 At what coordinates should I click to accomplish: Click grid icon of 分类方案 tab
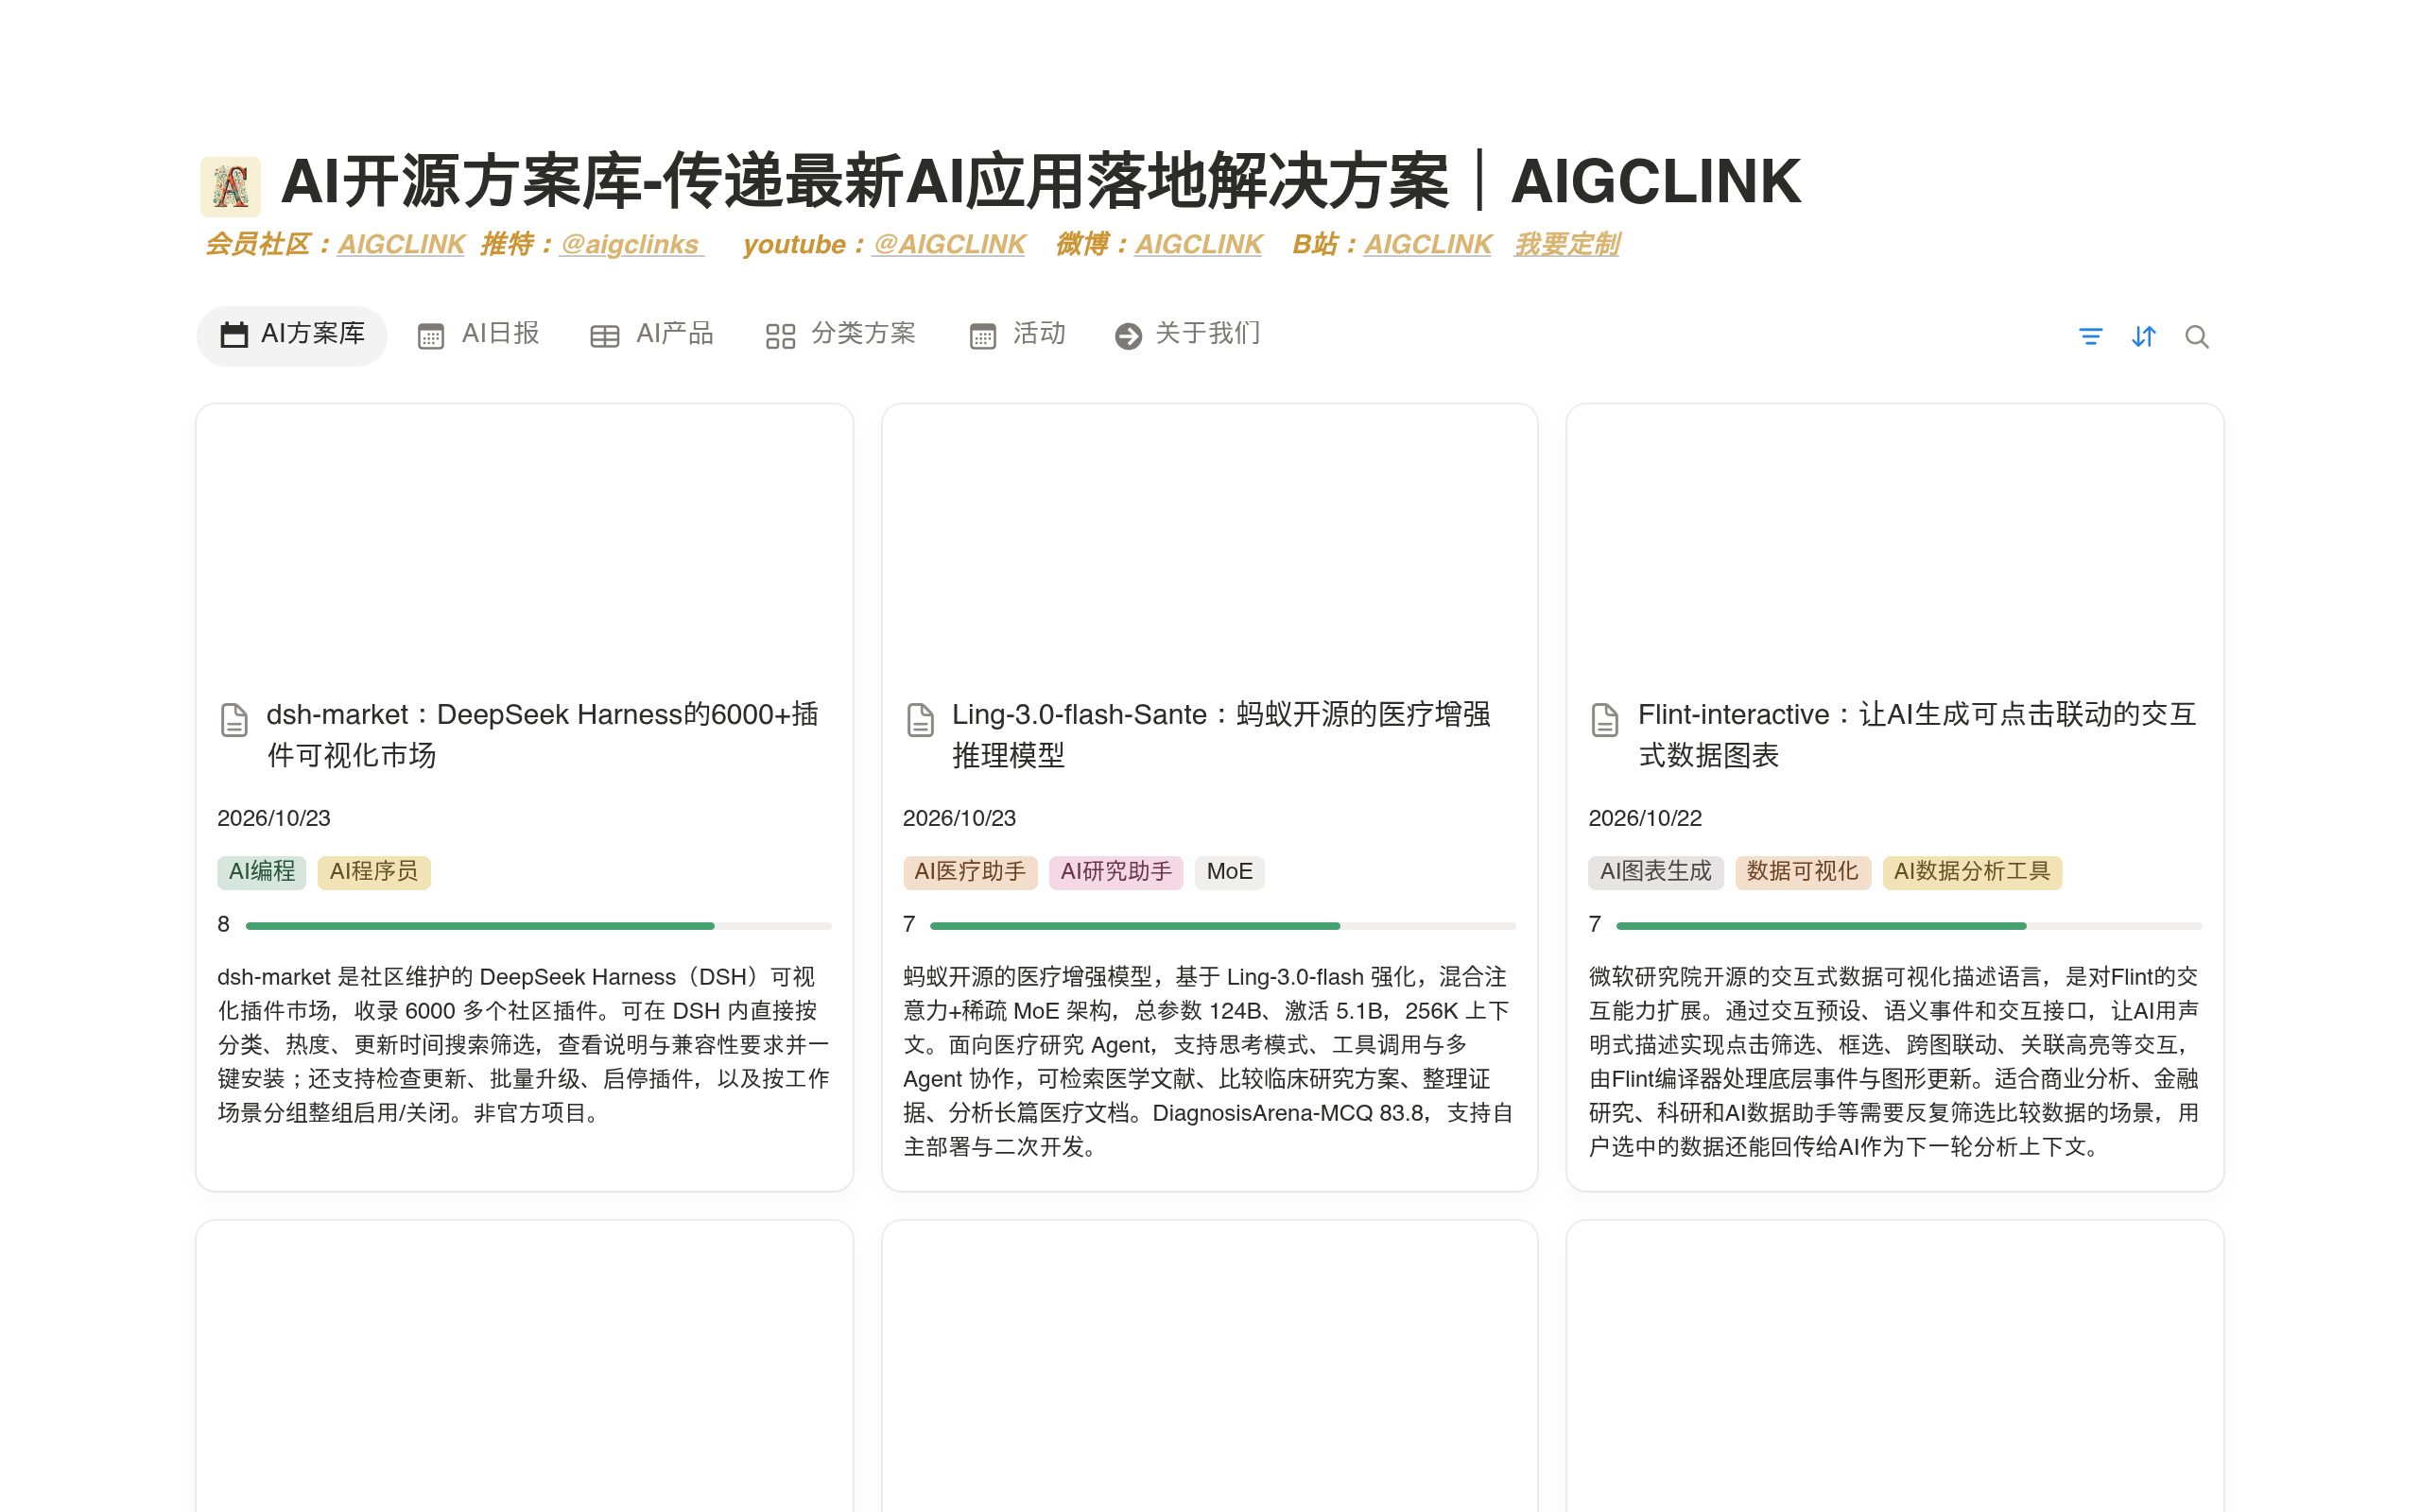pos(780,336)
